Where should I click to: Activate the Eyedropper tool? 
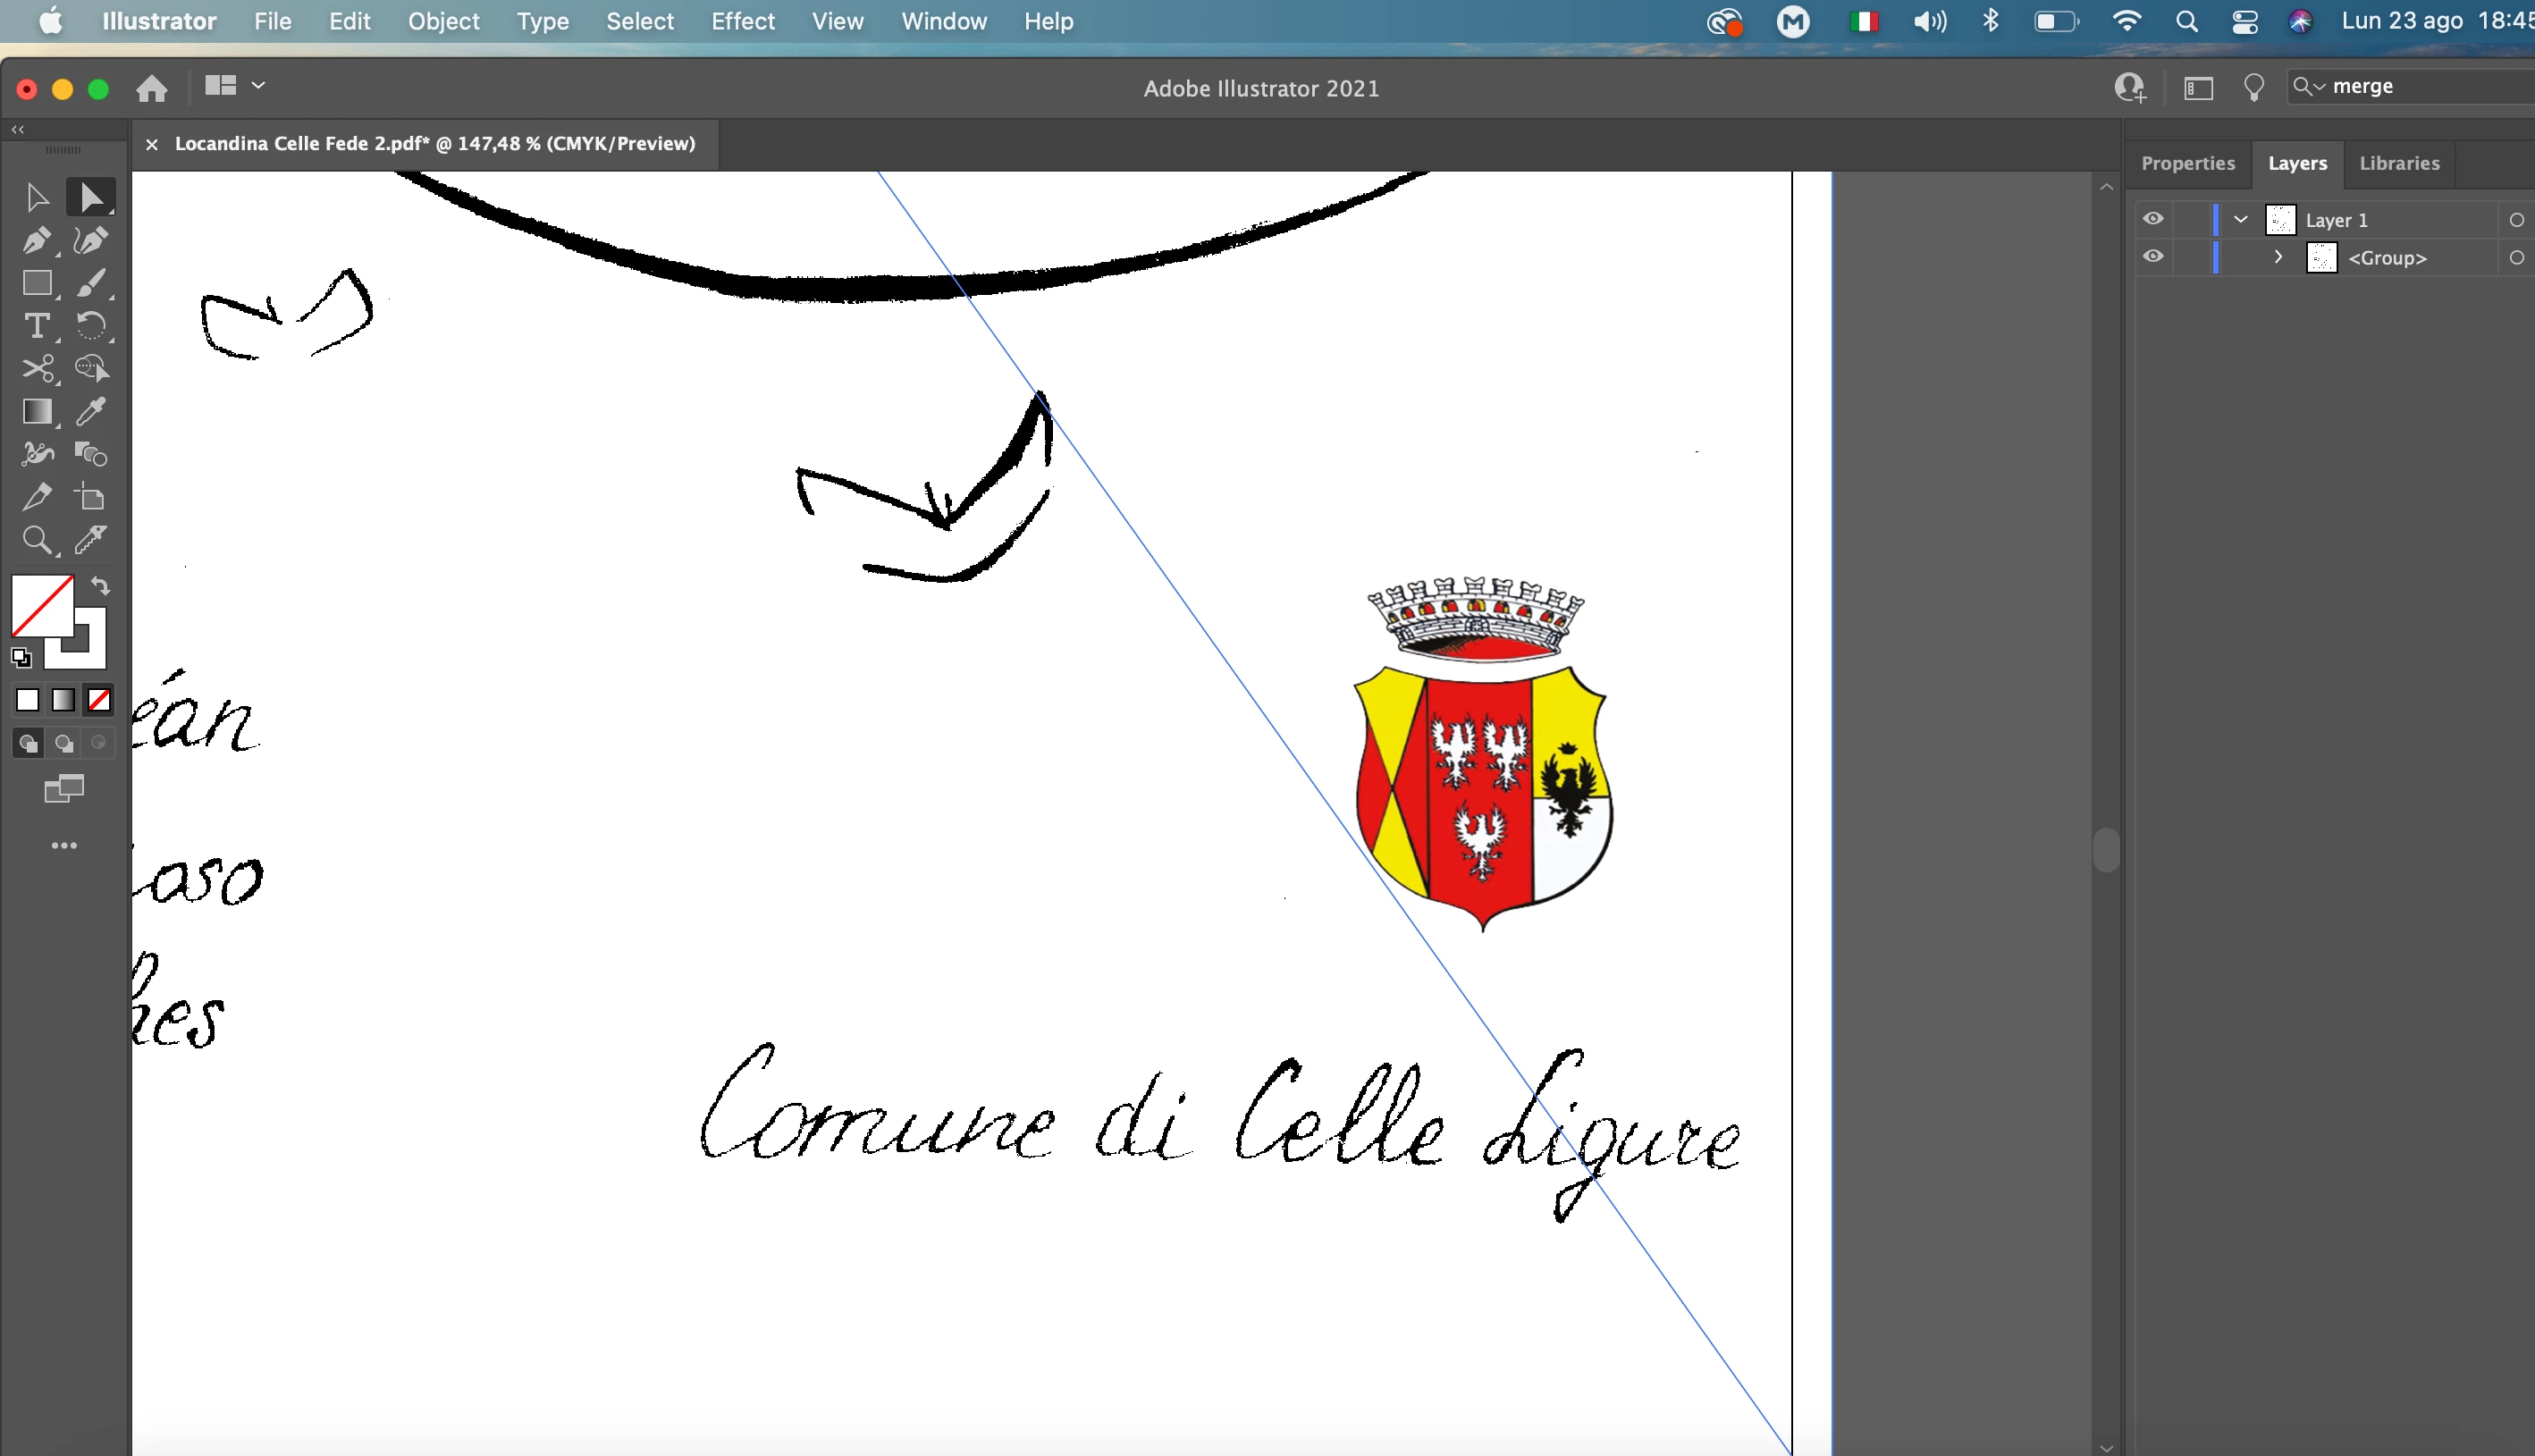(91, 412)
